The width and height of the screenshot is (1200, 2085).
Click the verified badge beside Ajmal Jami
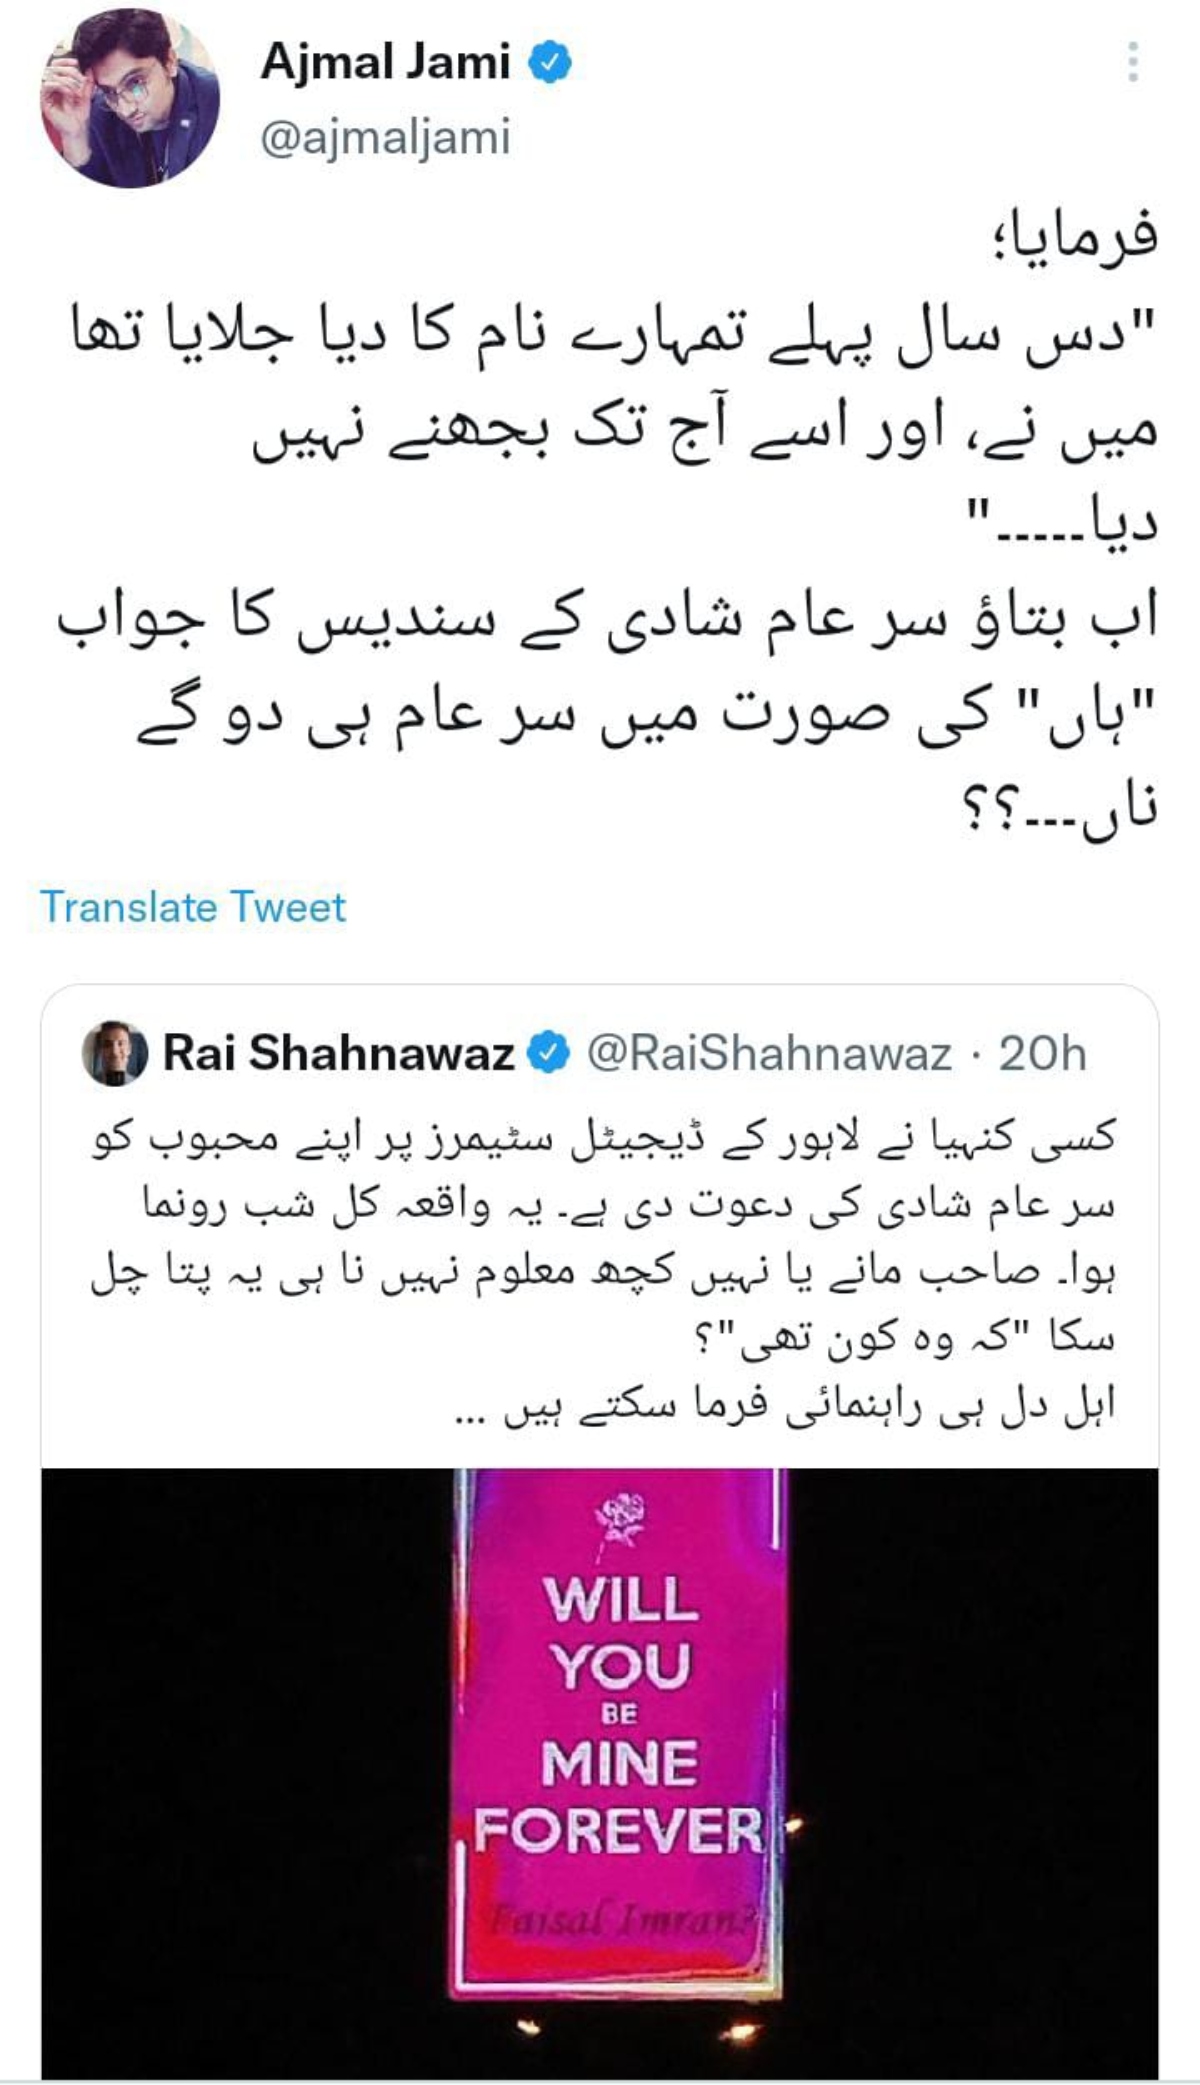[x=551, y=63]
